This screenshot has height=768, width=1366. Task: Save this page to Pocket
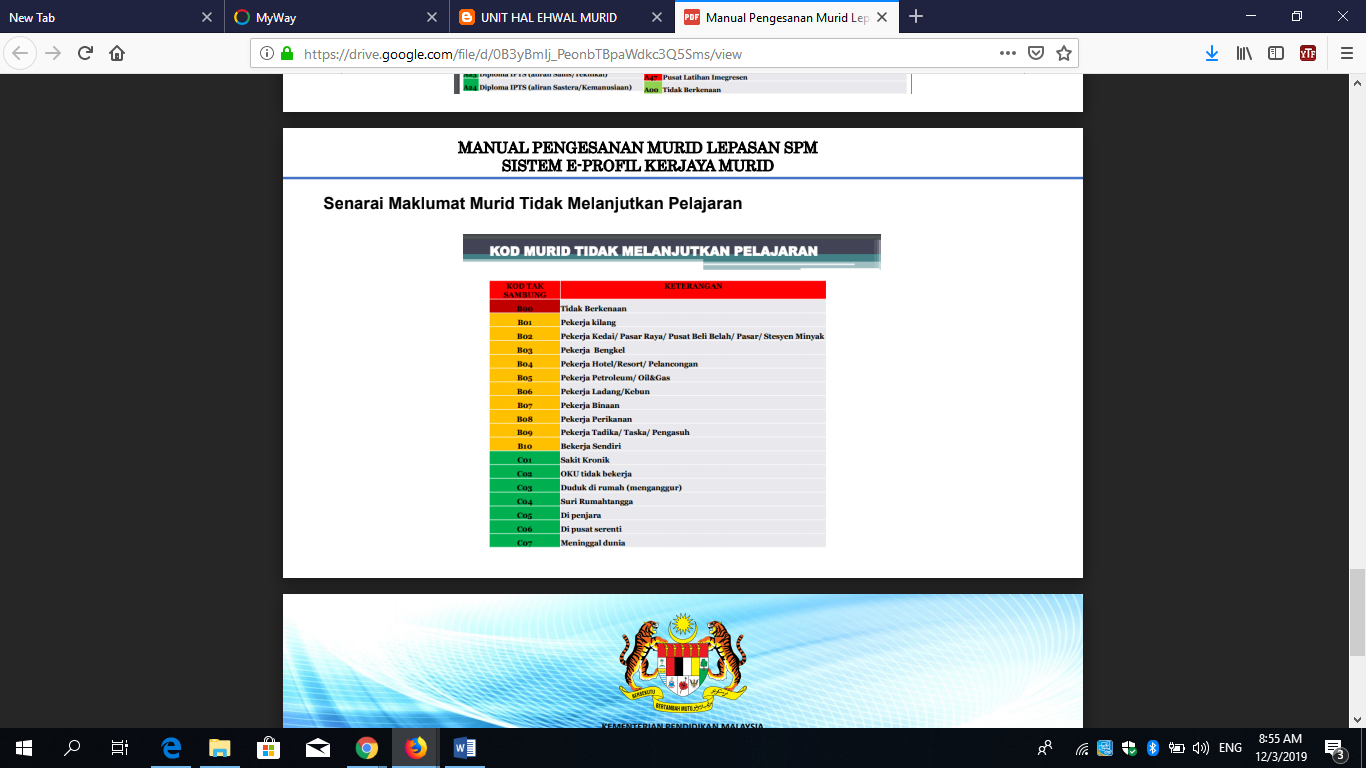click(1037, 53)
